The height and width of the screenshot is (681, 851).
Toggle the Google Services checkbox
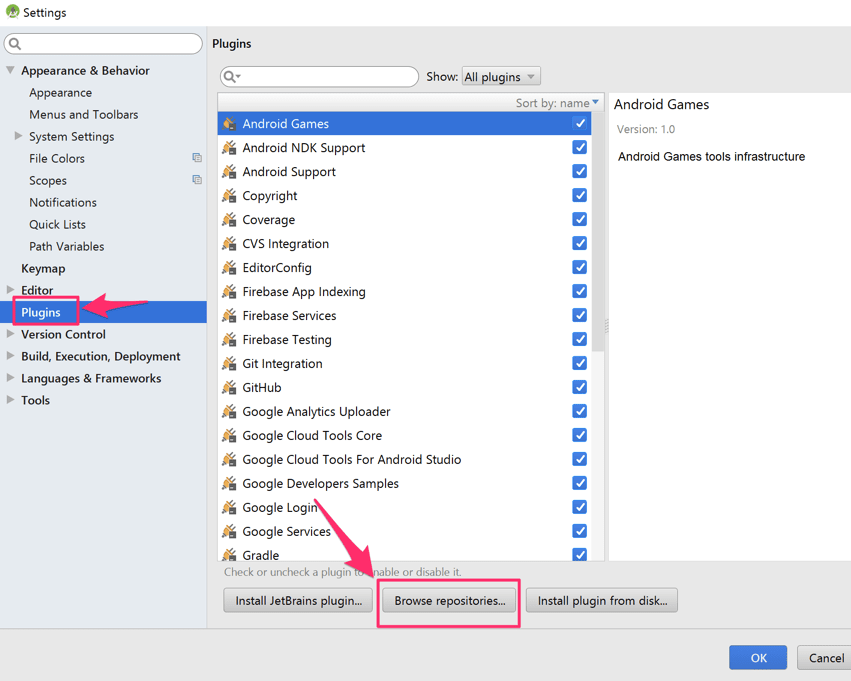point(580,531)
